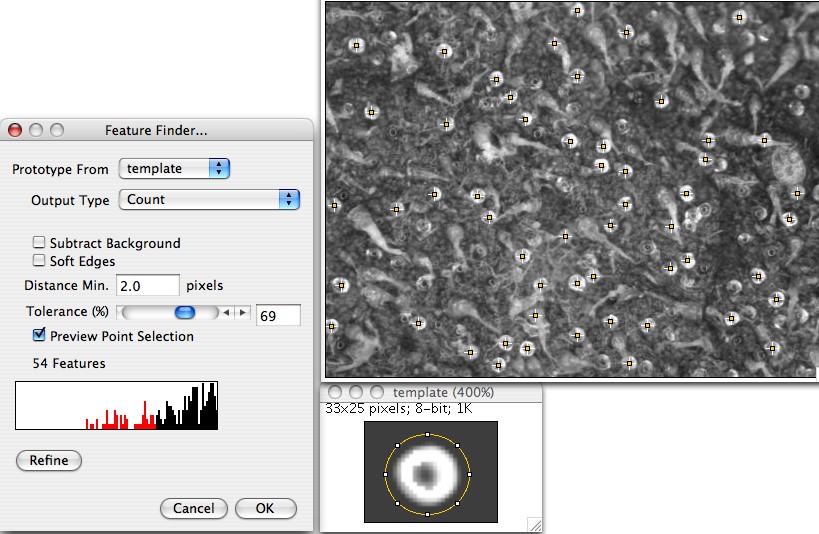Click bottom handle of the oval selection

coord(428,513)
